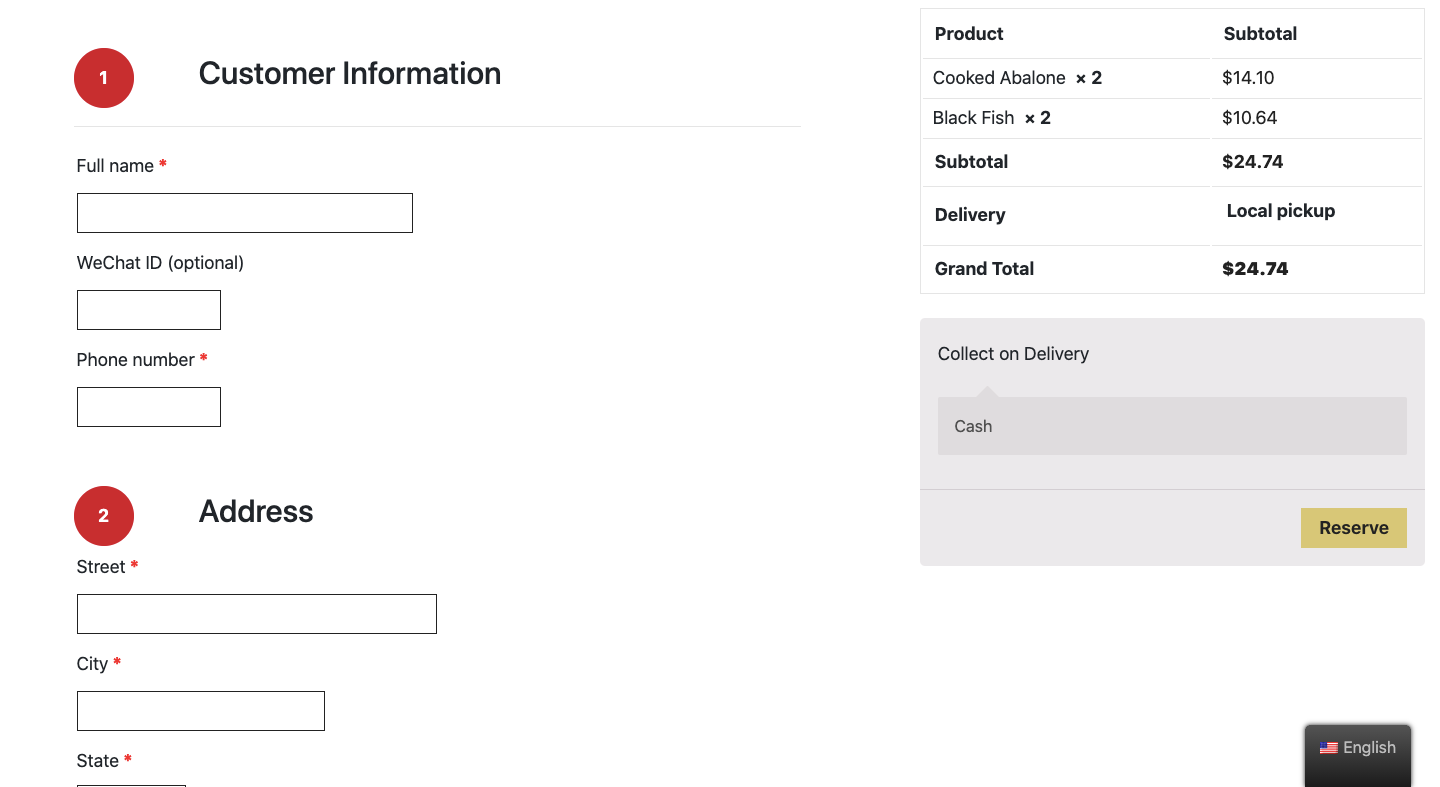Click the Address section heading
Screen dimensions: 1440x787
pyautogui.click(x=256, y=511)
